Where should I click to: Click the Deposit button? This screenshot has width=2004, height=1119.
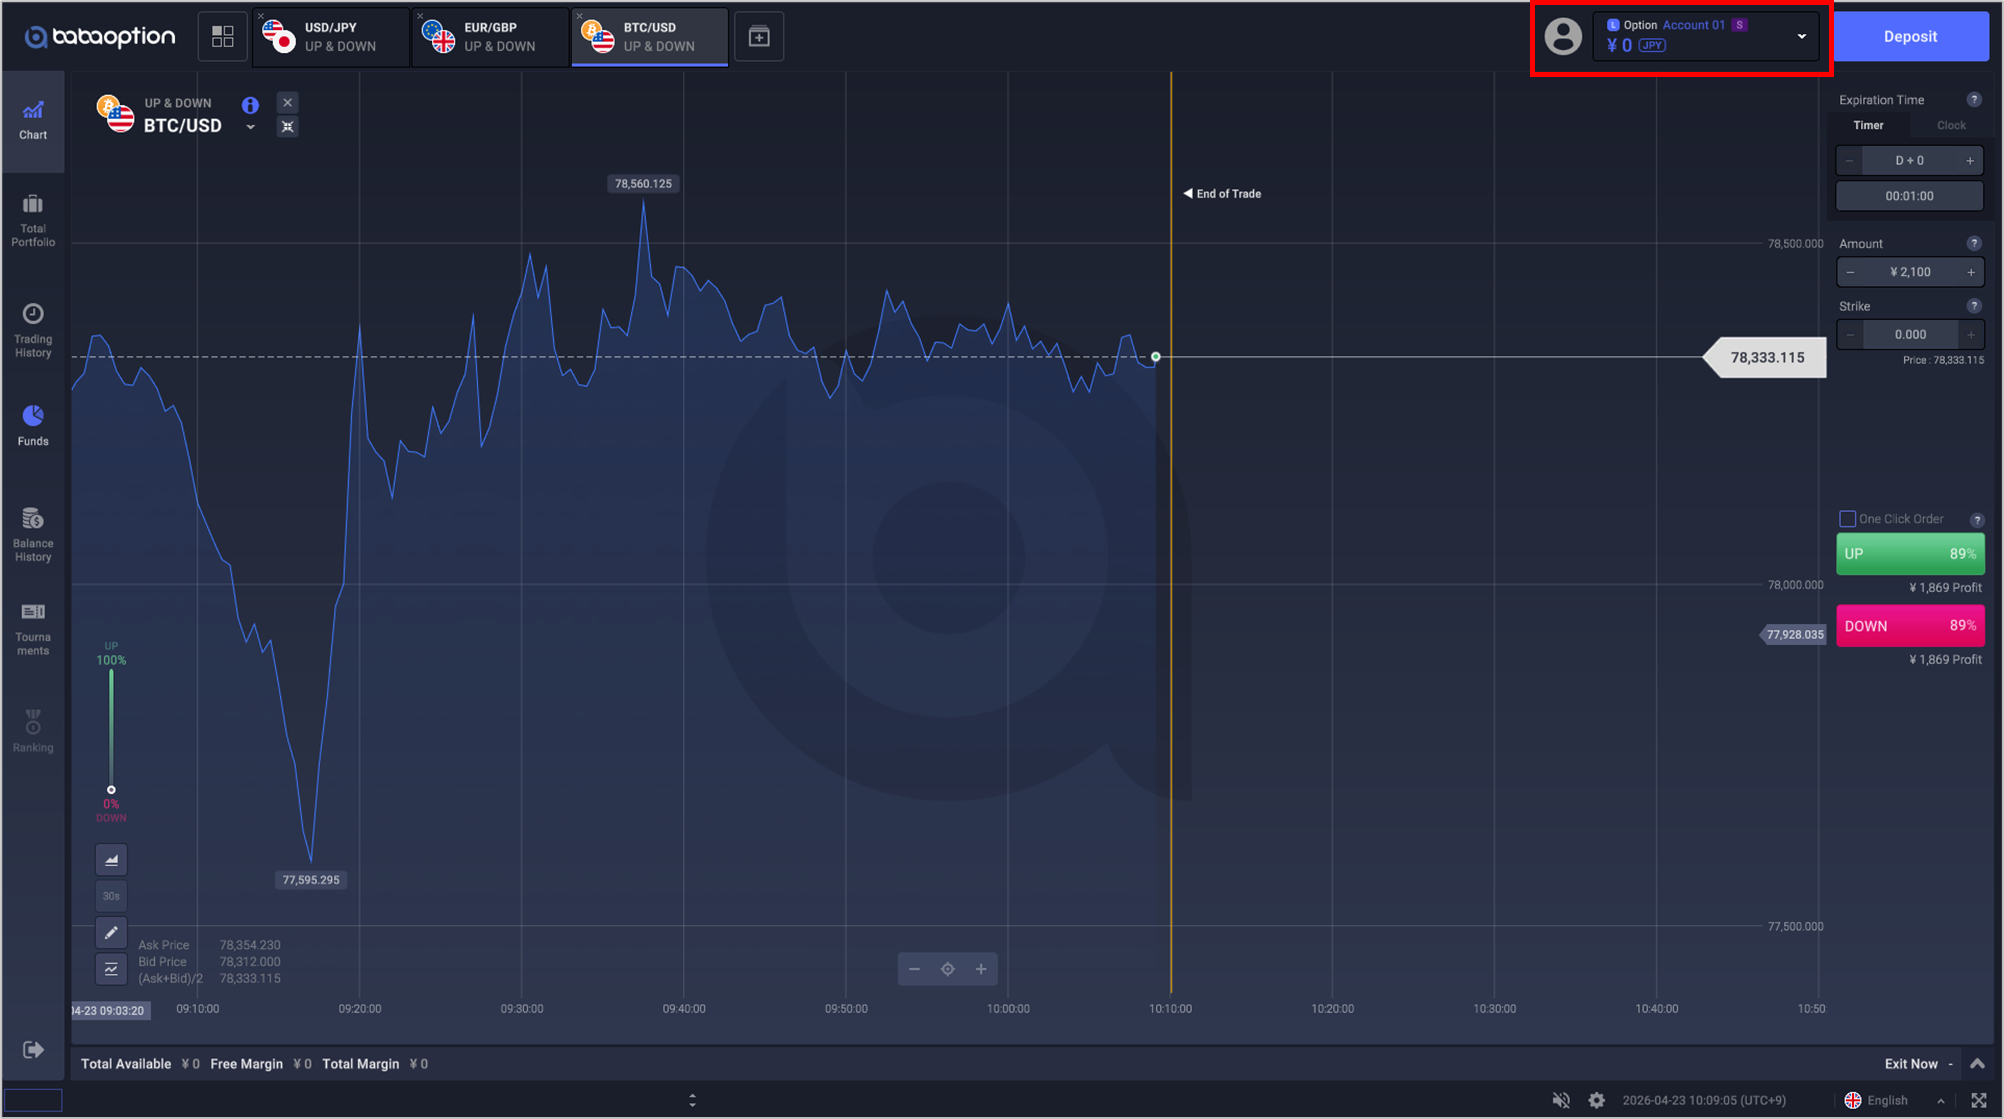click(1909, 37)
